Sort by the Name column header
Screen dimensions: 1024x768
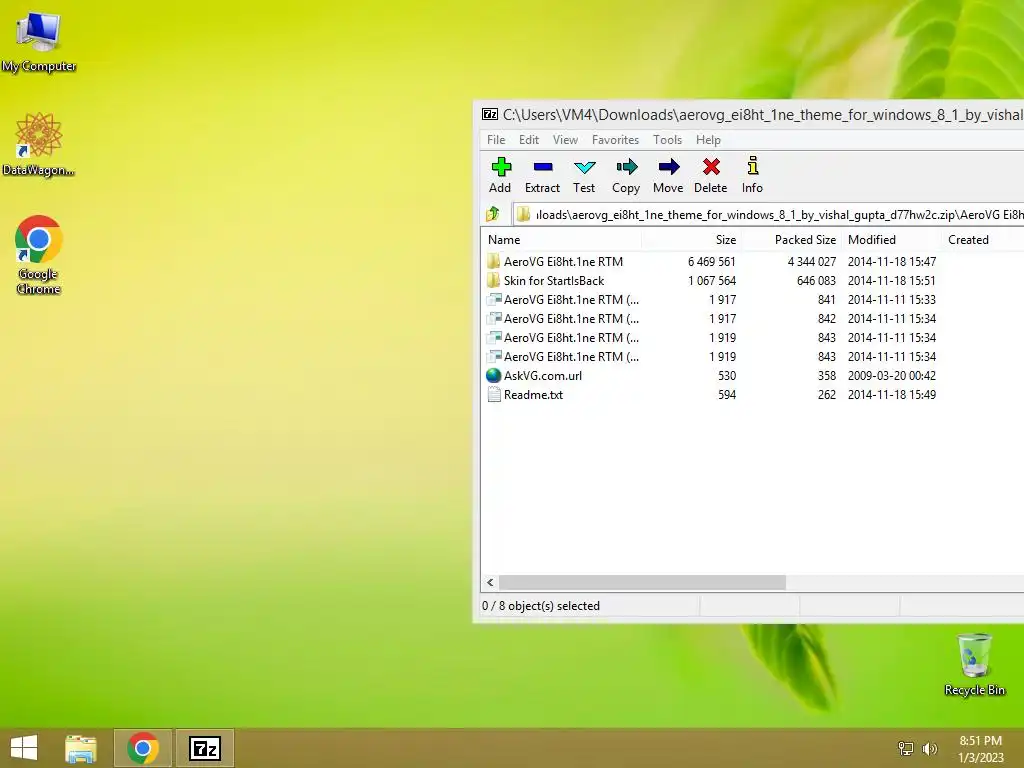[562, 240]
